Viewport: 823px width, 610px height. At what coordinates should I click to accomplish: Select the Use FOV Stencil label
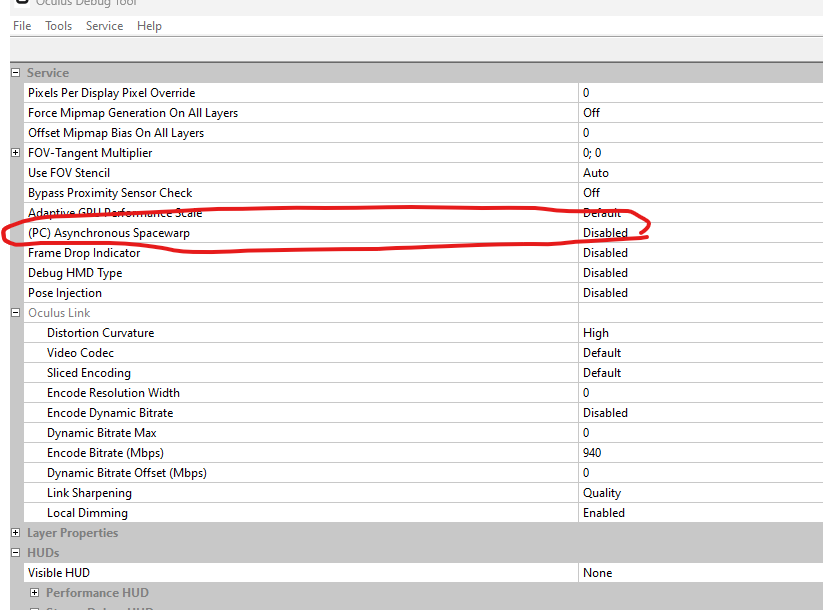69,173
